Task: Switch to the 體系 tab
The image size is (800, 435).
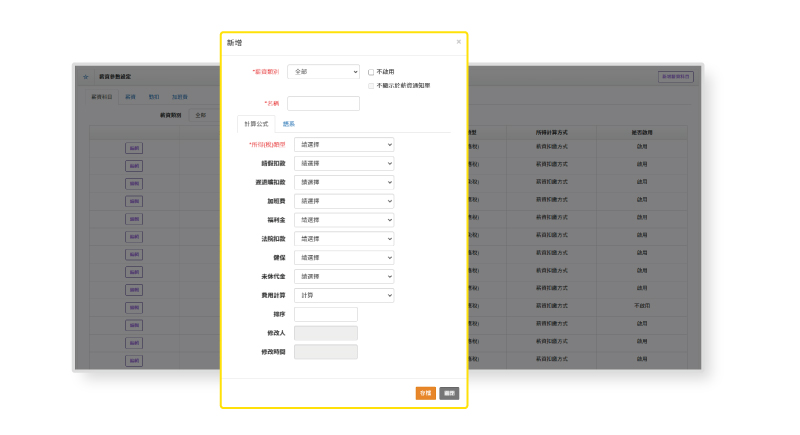Action: point(289,124)
